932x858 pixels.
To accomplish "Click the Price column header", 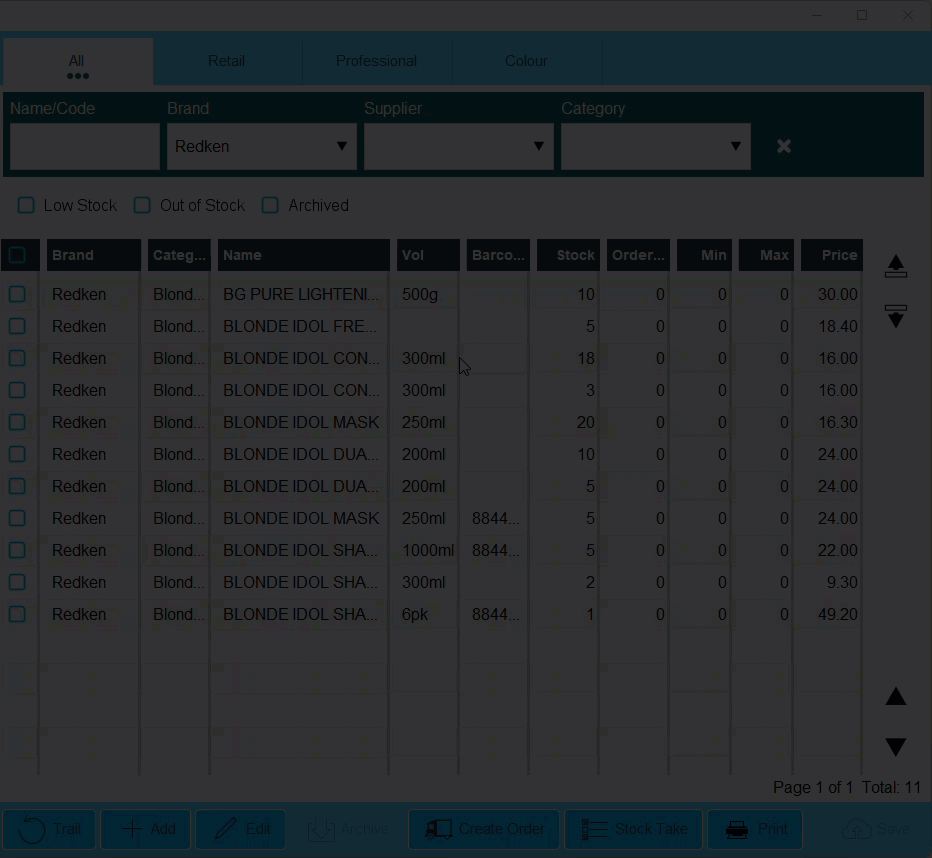I will tap(832, 255).
